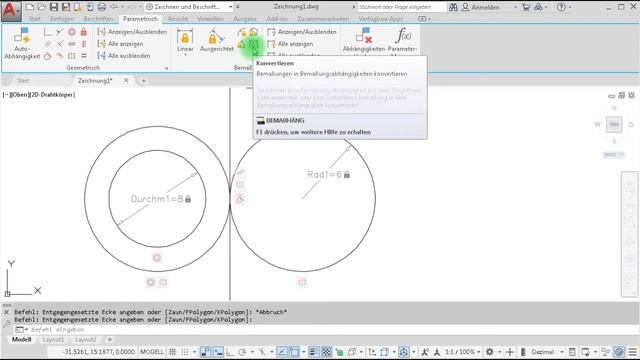Click geometric Alle ausblenden button
This screenshot has height=360, width=640.
click(124, 56)
